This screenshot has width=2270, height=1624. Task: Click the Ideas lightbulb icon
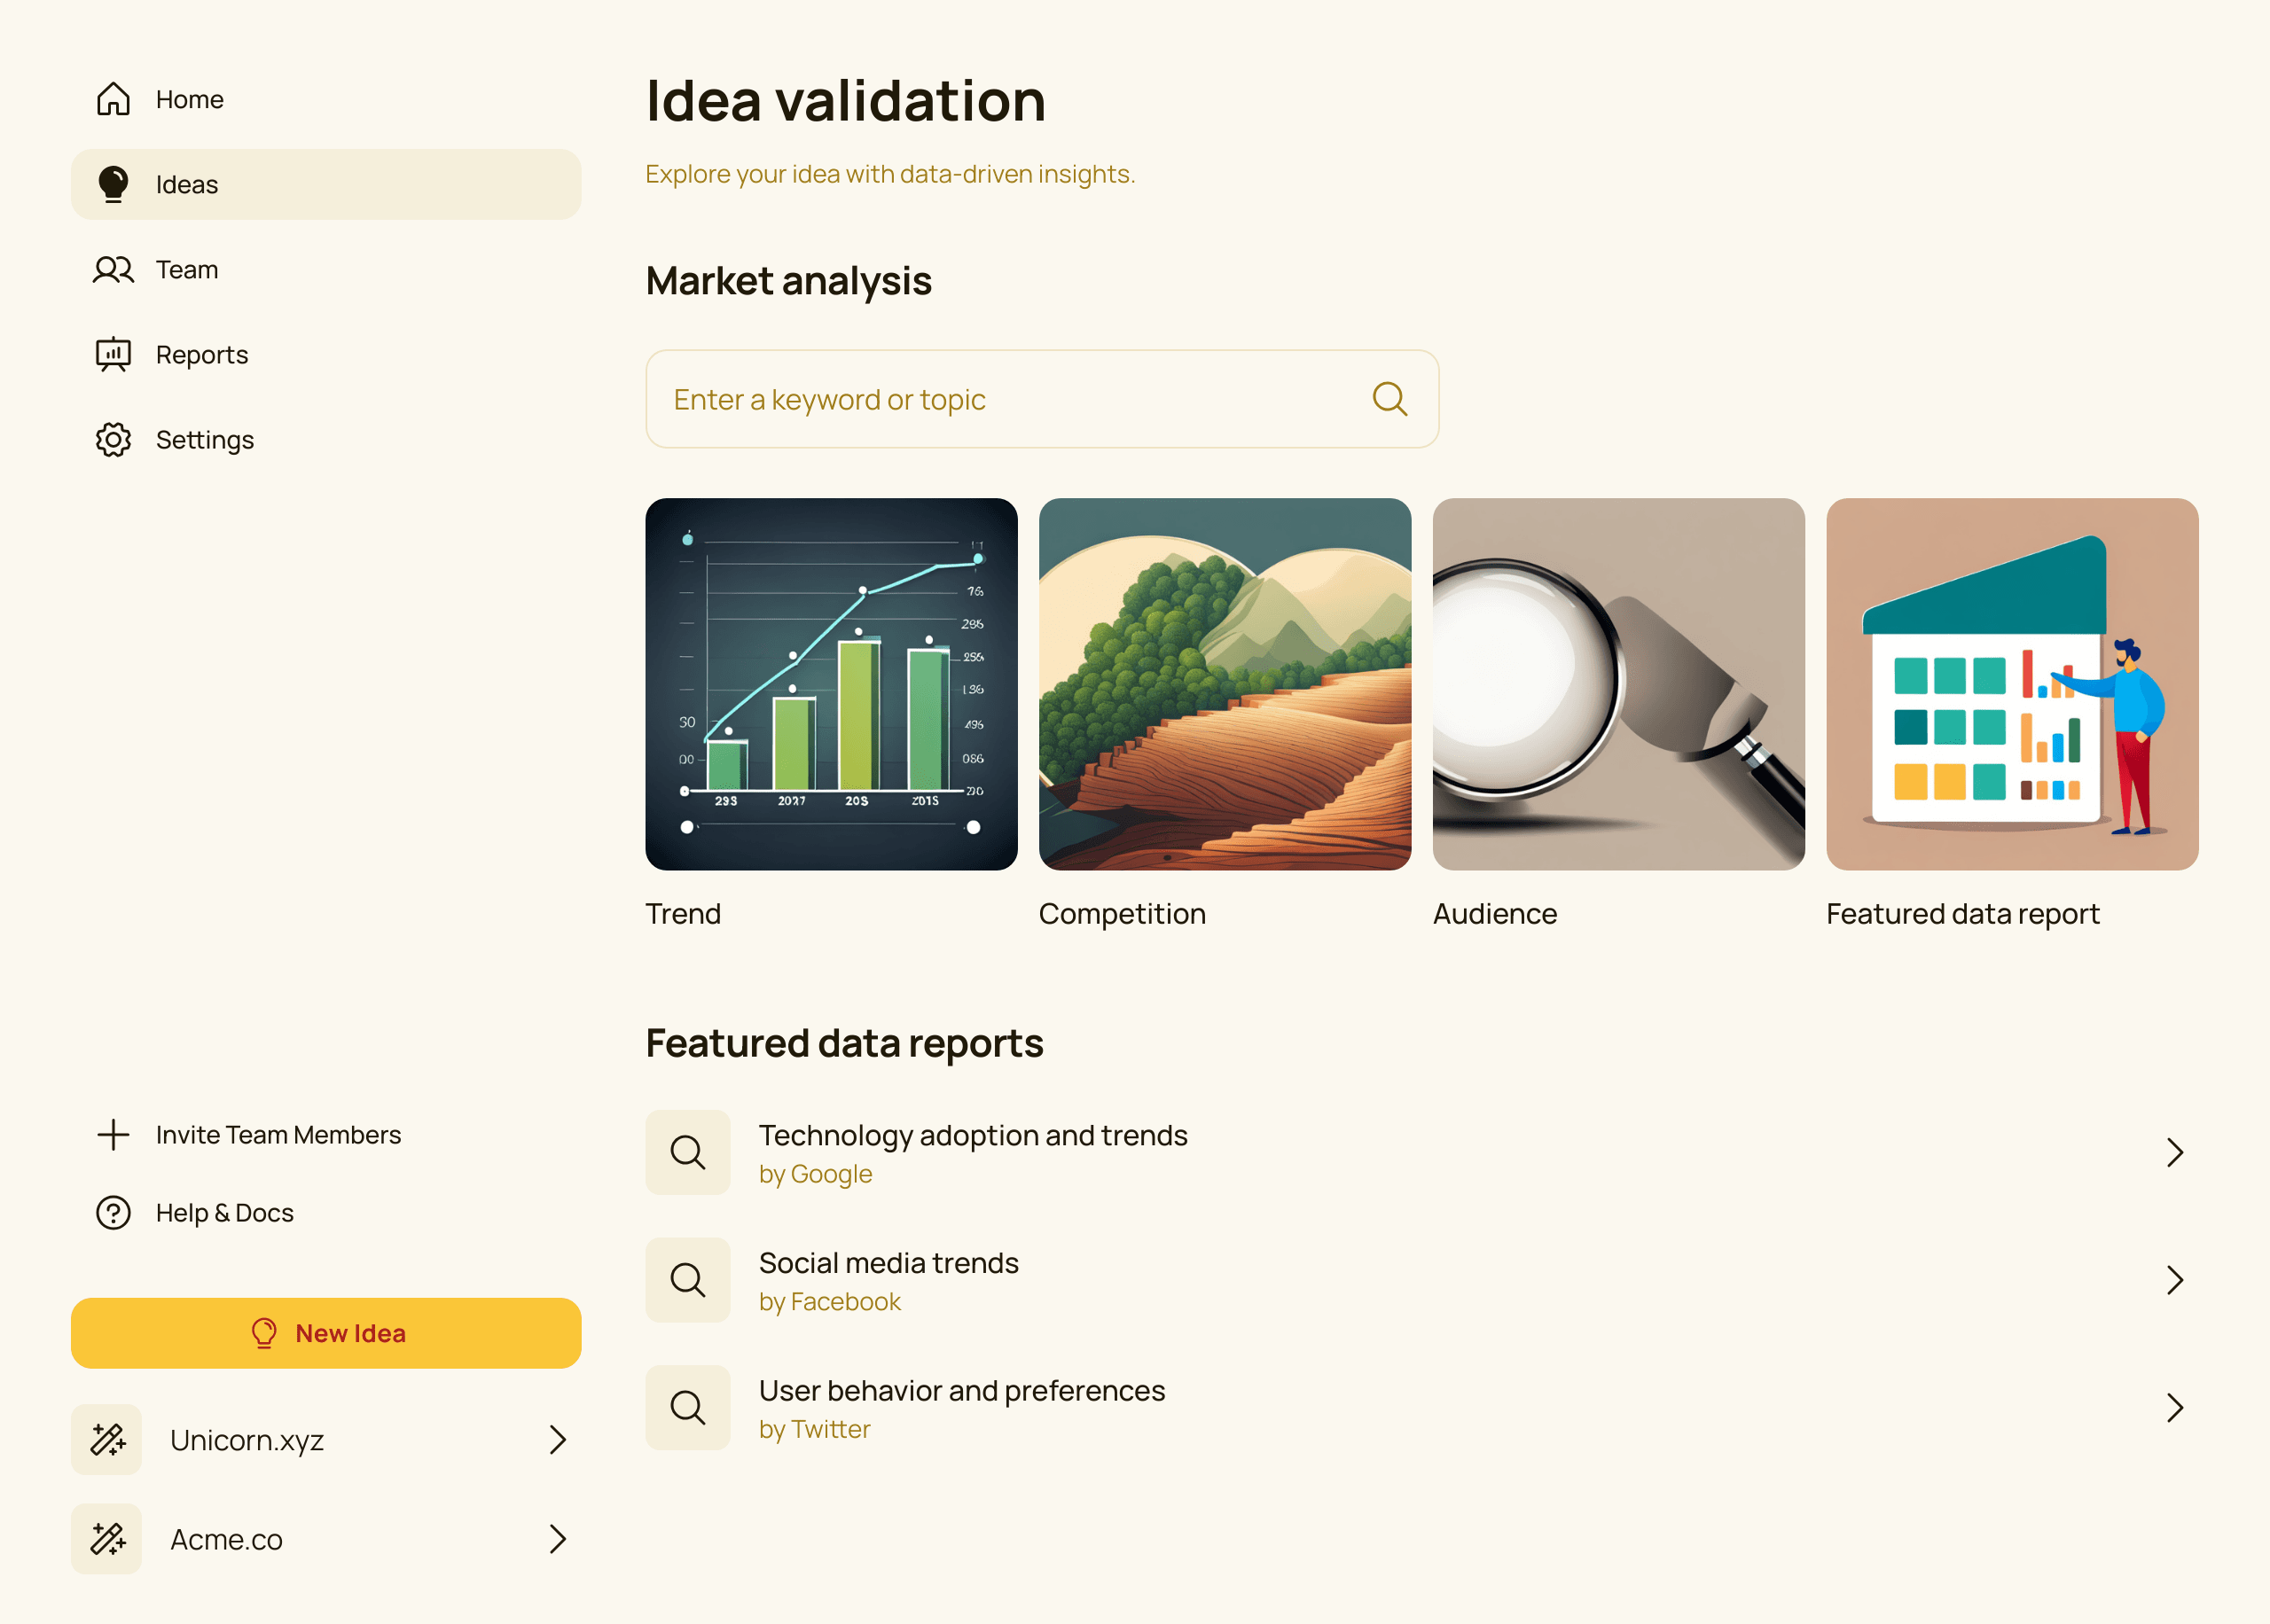[x=113, y=184]
